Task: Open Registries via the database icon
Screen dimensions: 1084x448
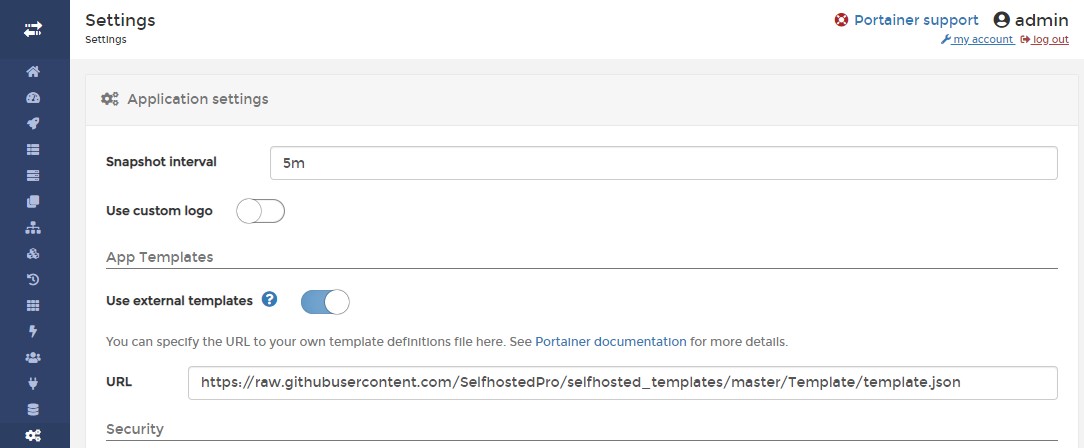Action: (x=33, y=409)
